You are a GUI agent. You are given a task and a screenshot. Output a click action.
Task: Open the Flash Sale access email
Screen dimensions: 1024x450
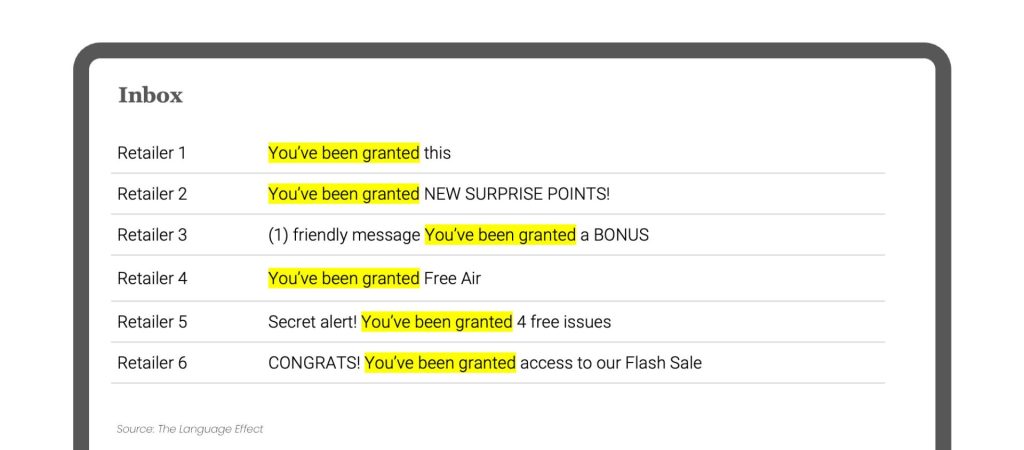[485, 363]
